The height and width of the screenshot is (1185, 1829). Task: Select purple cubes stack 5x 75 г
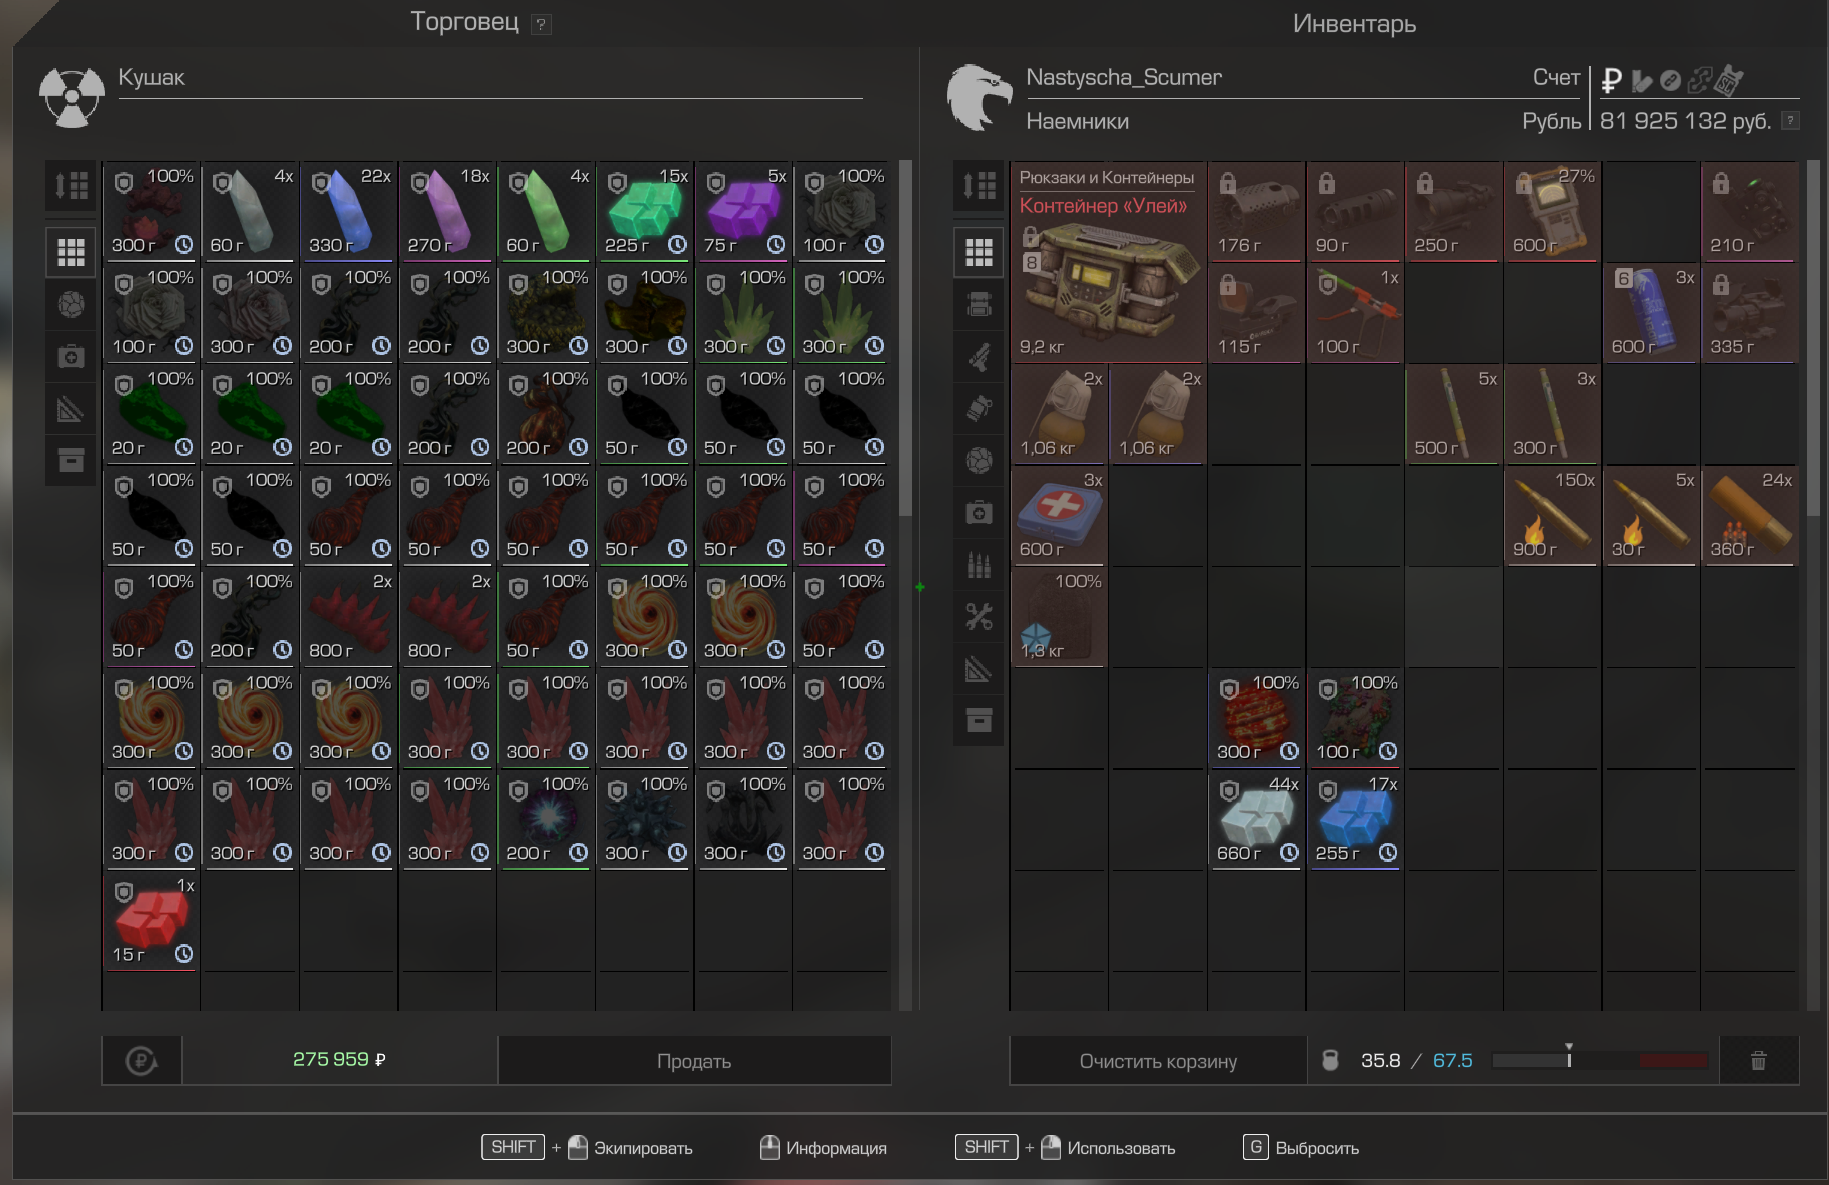(744, 211)
